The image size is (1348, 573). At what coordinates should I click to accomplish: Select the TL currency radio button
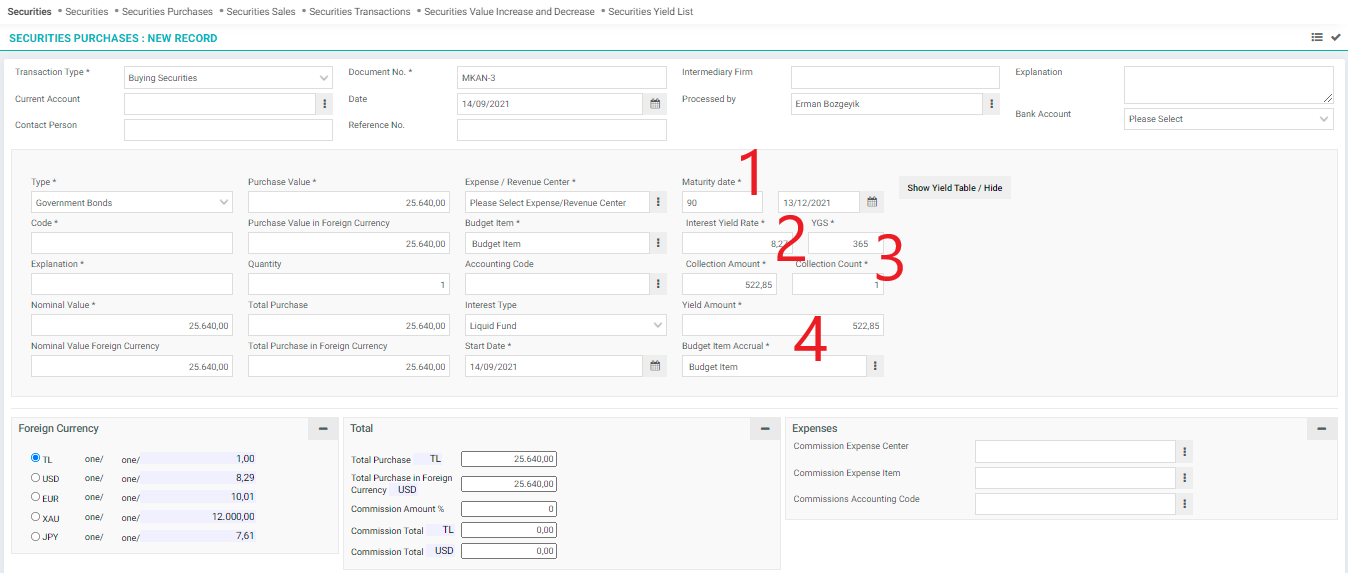tap(36, 458)
